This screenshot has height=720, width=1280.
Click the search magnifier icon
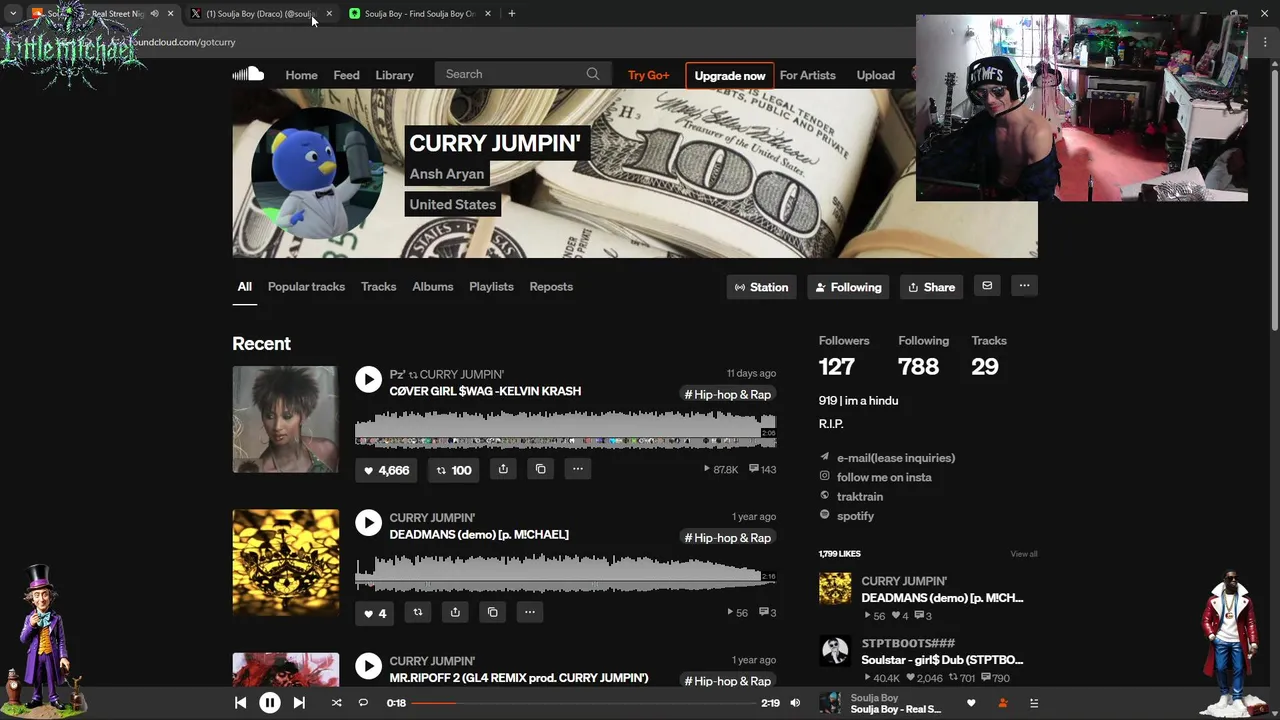(593, 74)
